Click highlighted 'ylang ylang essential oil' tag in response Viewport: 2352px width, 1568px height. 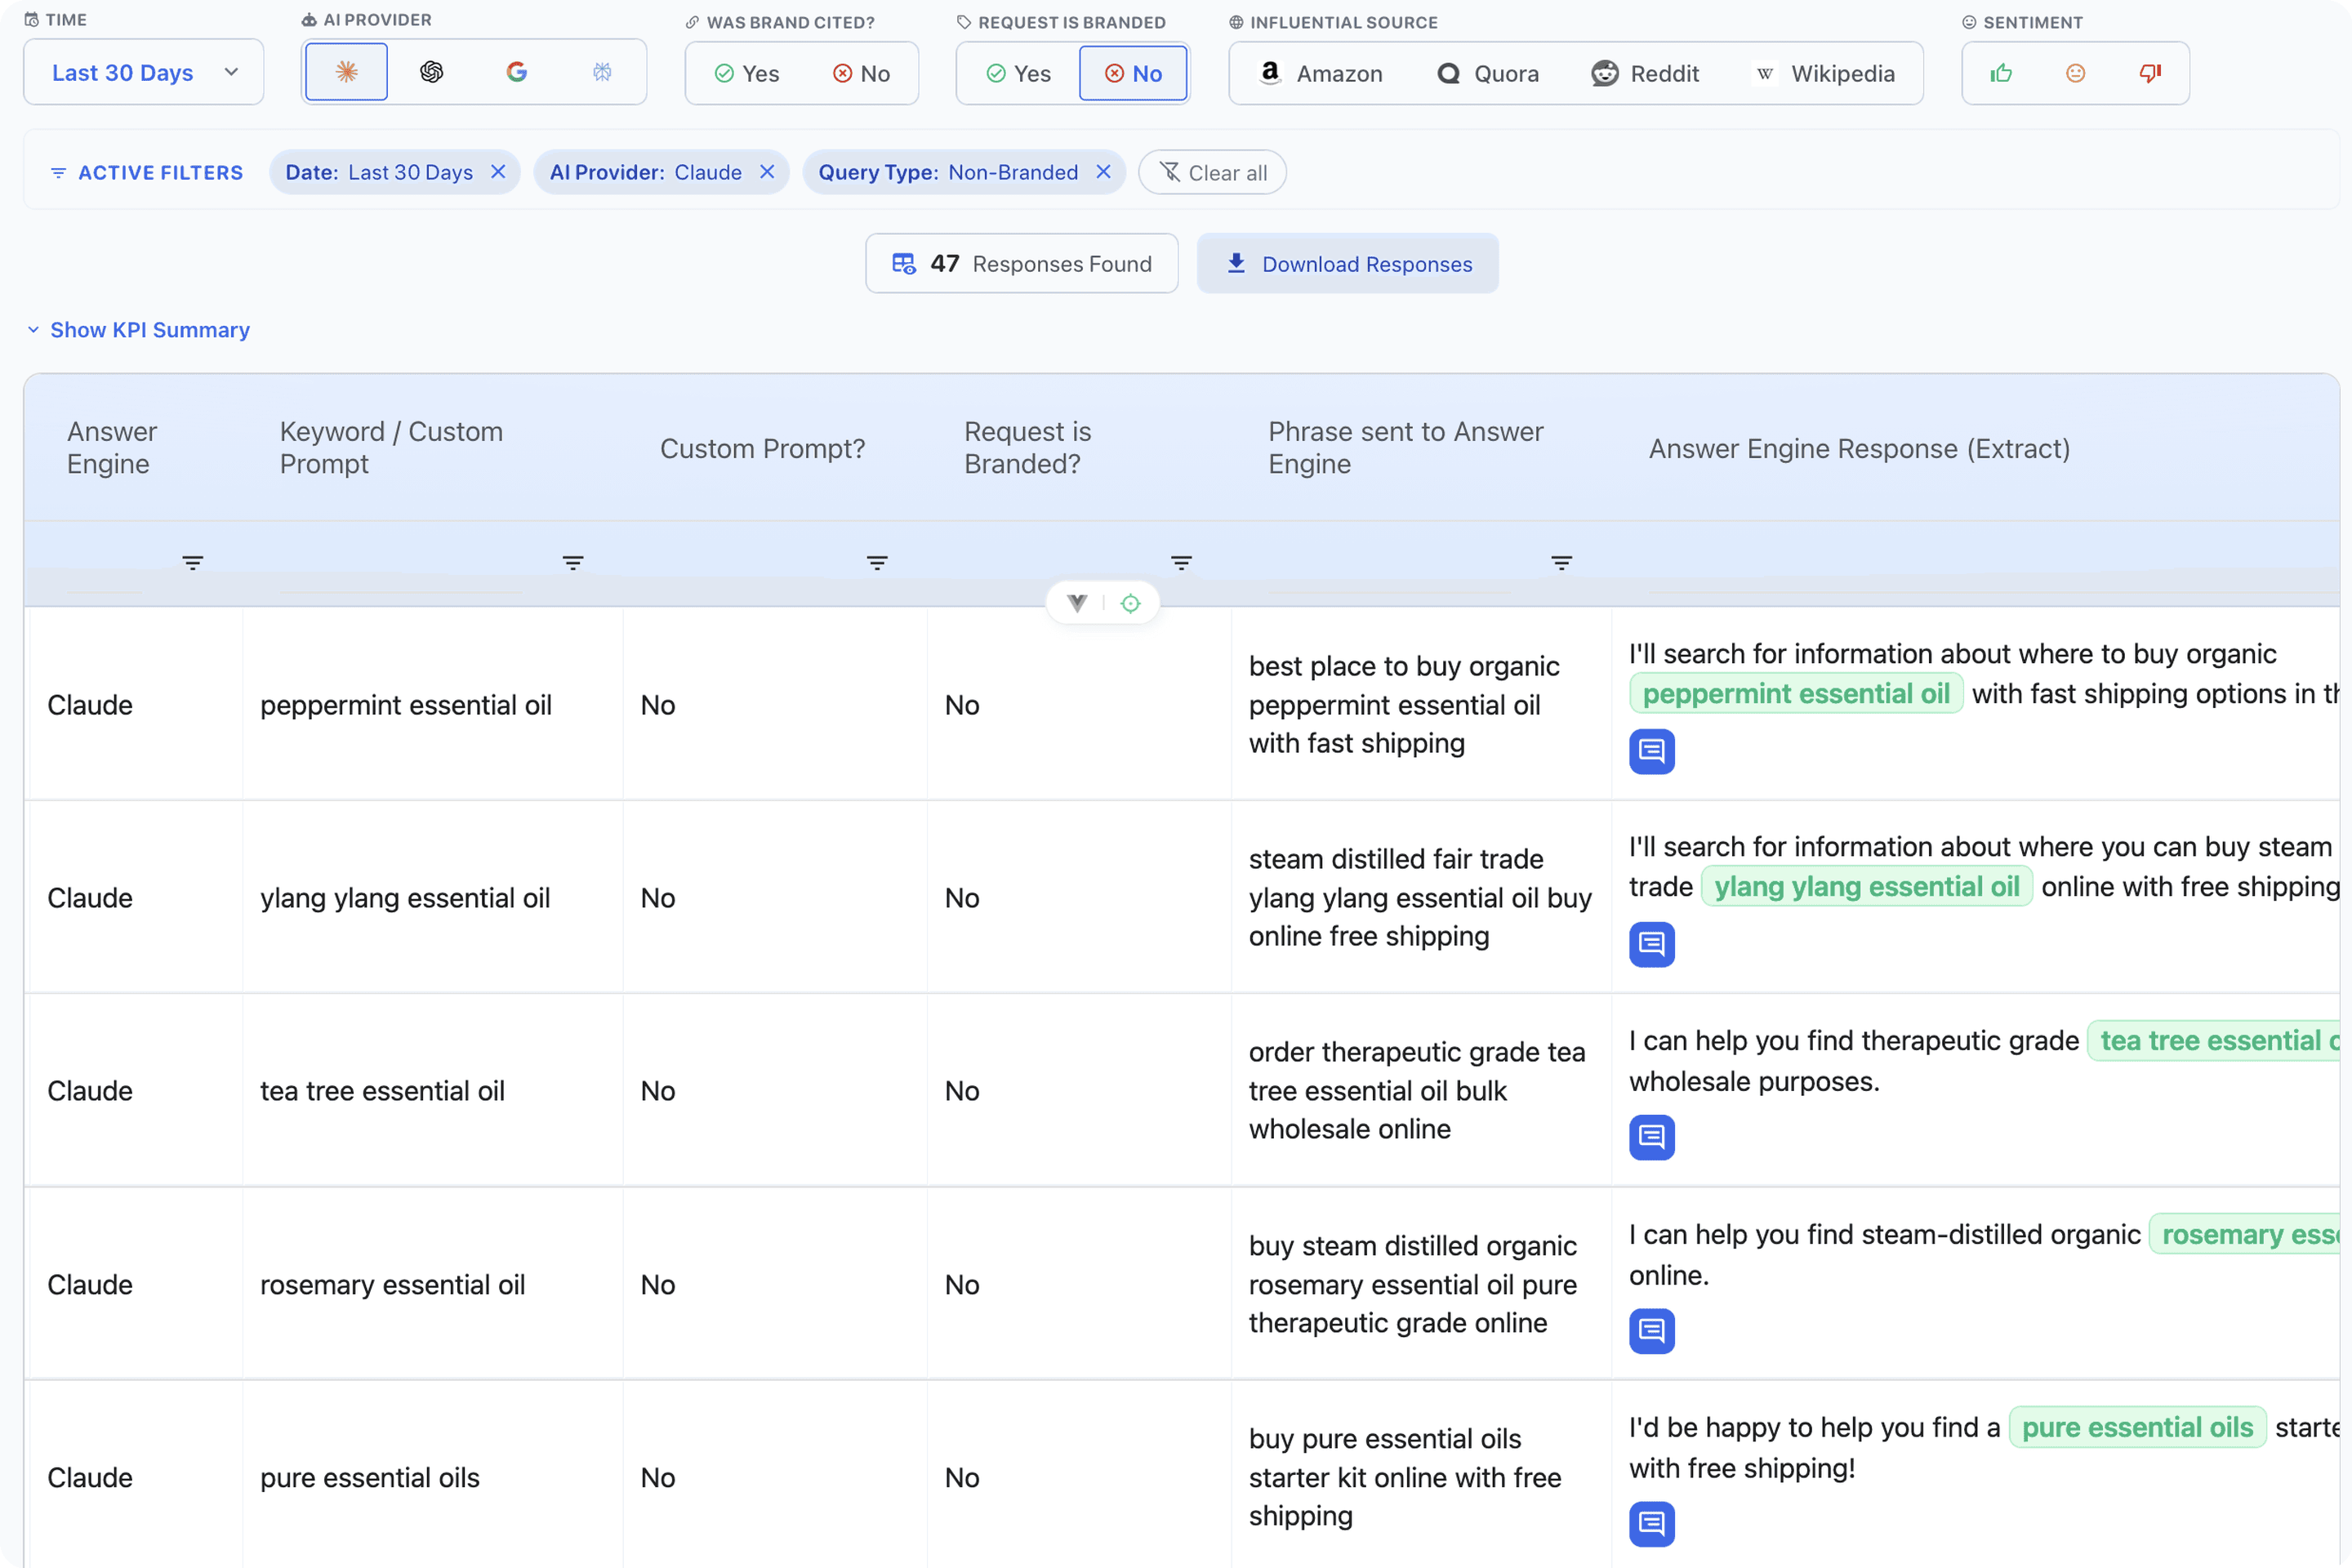pos(1866,886)
